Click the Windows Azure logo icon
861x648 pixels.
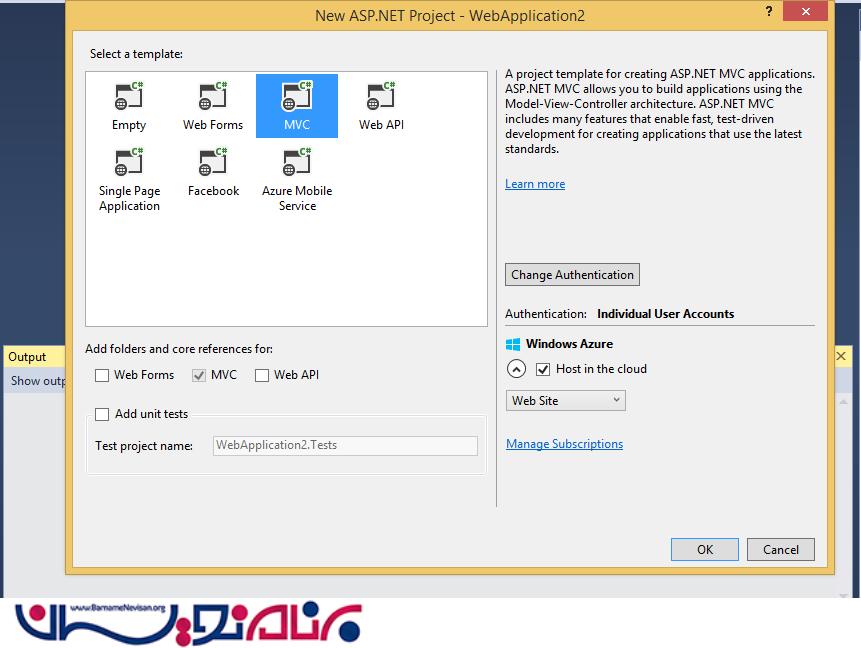click(x=514, y=344)
